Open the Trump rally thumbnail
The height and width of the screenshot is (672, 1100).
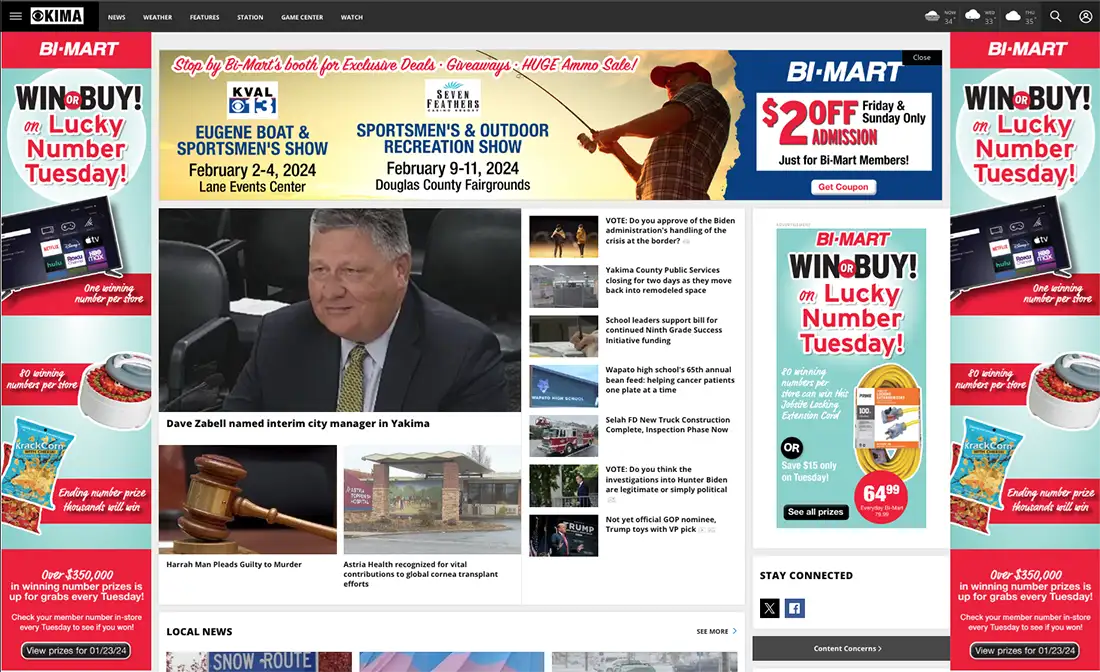563,535
